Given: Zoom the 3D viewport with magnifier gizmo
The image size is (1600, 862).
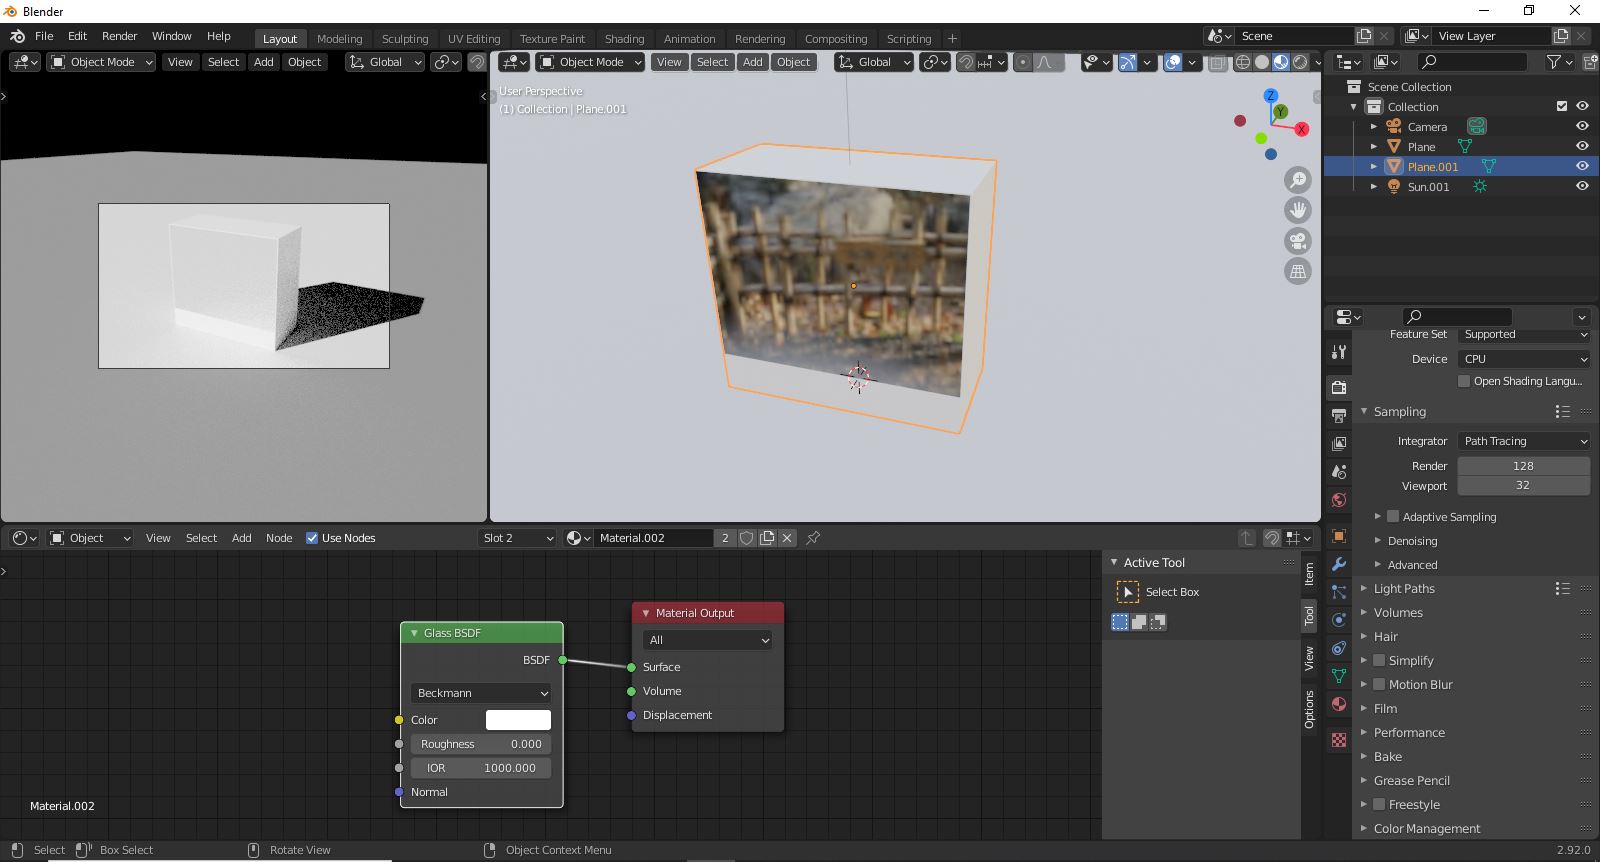Looking at the screenshot, I should 1298,180.
